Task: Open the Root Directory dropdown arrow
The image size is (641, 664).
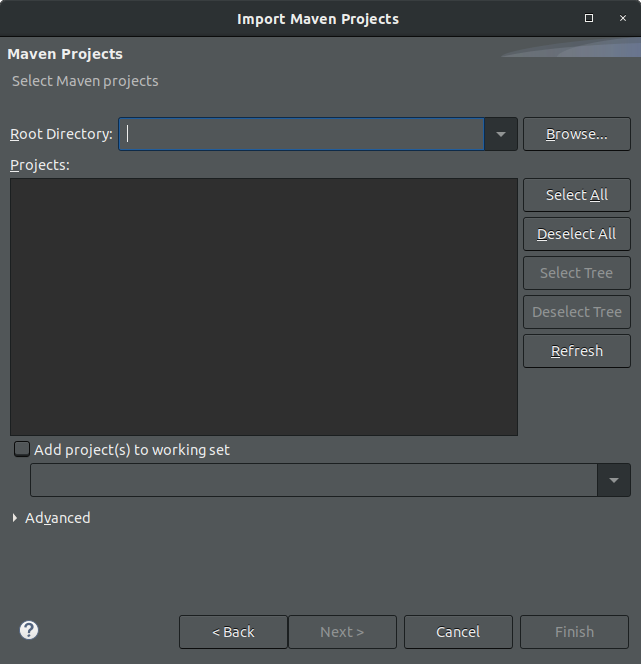Action: click(x=501, y=134)
